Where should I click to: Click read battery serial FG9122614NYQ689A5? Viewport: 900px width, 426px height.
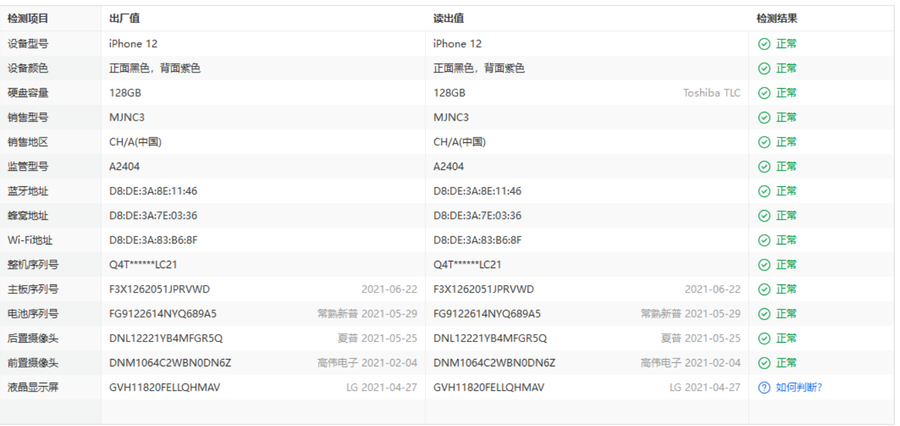(x=487, y=314)
